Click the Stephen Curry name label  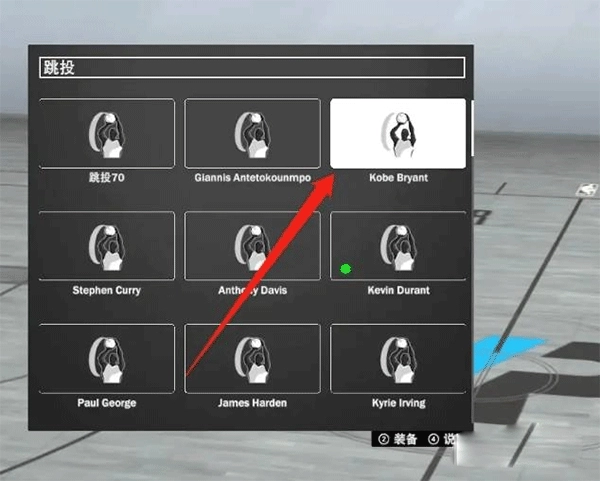coord(107,291)
